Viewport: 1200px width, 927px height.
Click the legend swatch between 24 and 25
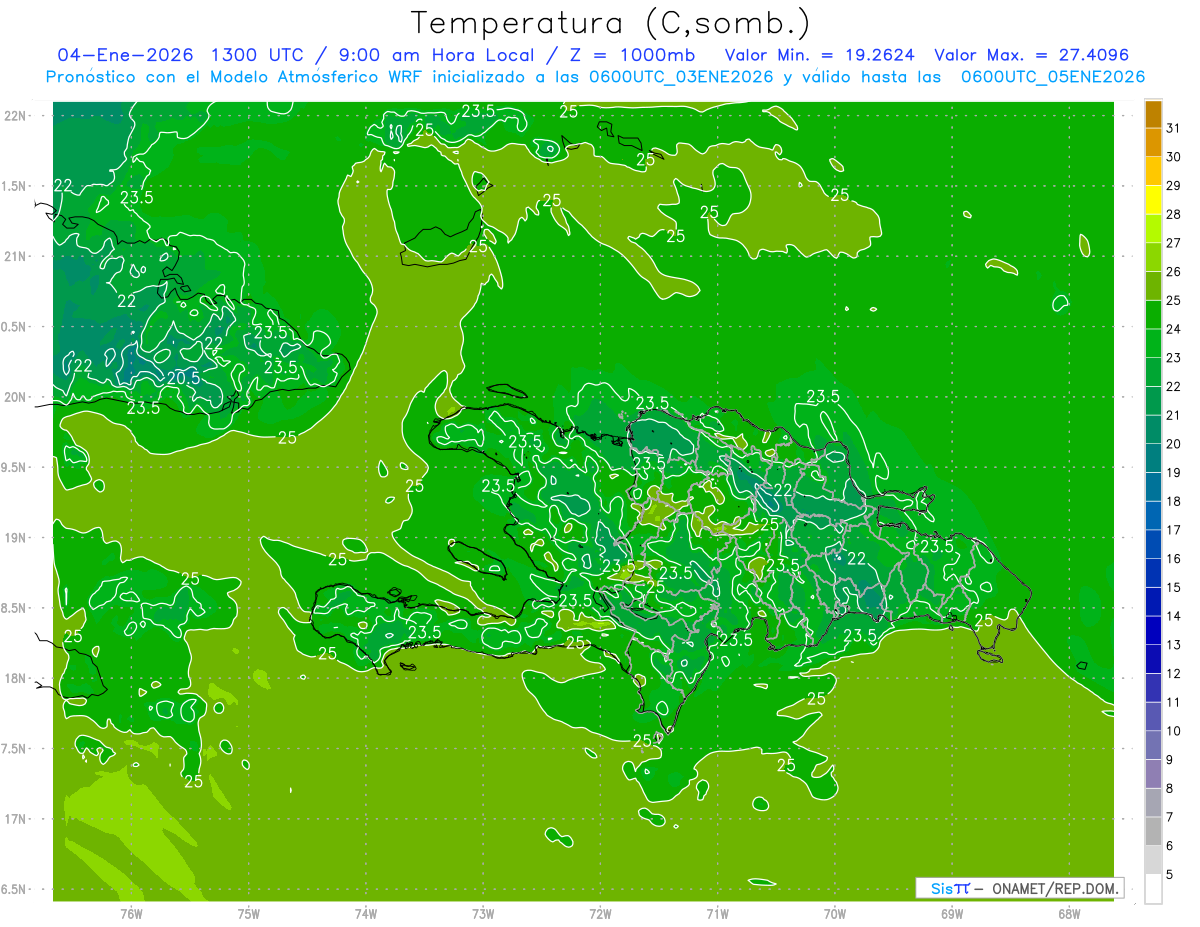pyautogui.click(x=1153, y=315)
